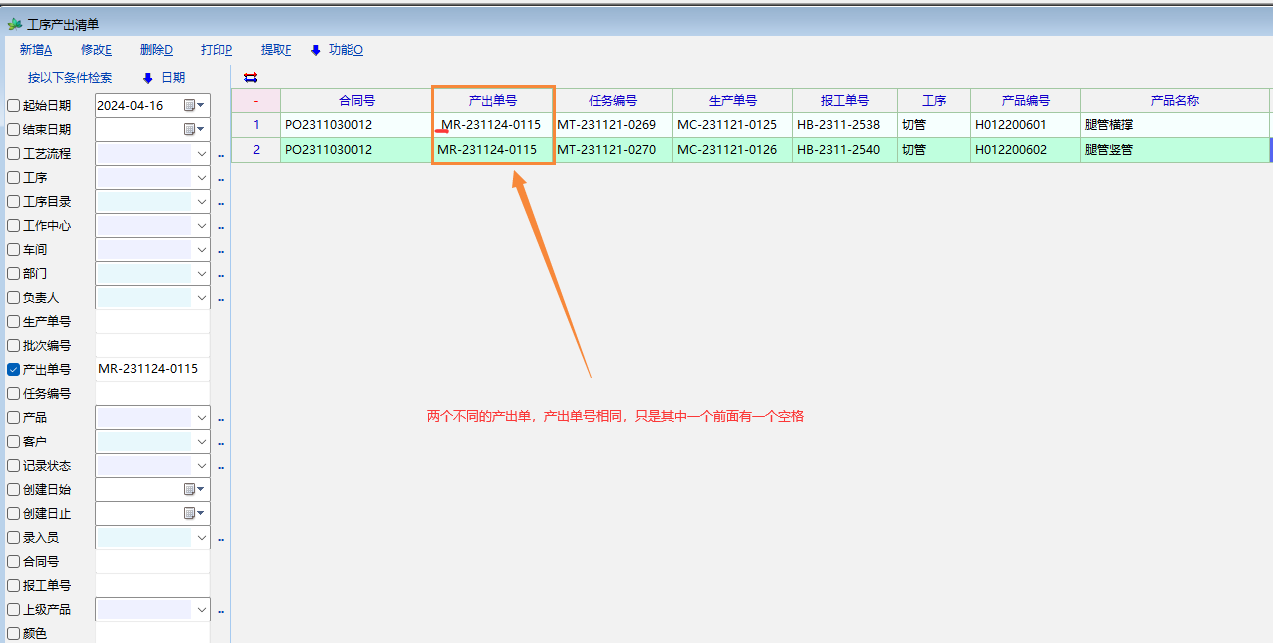Click the calendar icon for 创建日始
This screenshot has height=643, width=1273.
tap(194, 489)
